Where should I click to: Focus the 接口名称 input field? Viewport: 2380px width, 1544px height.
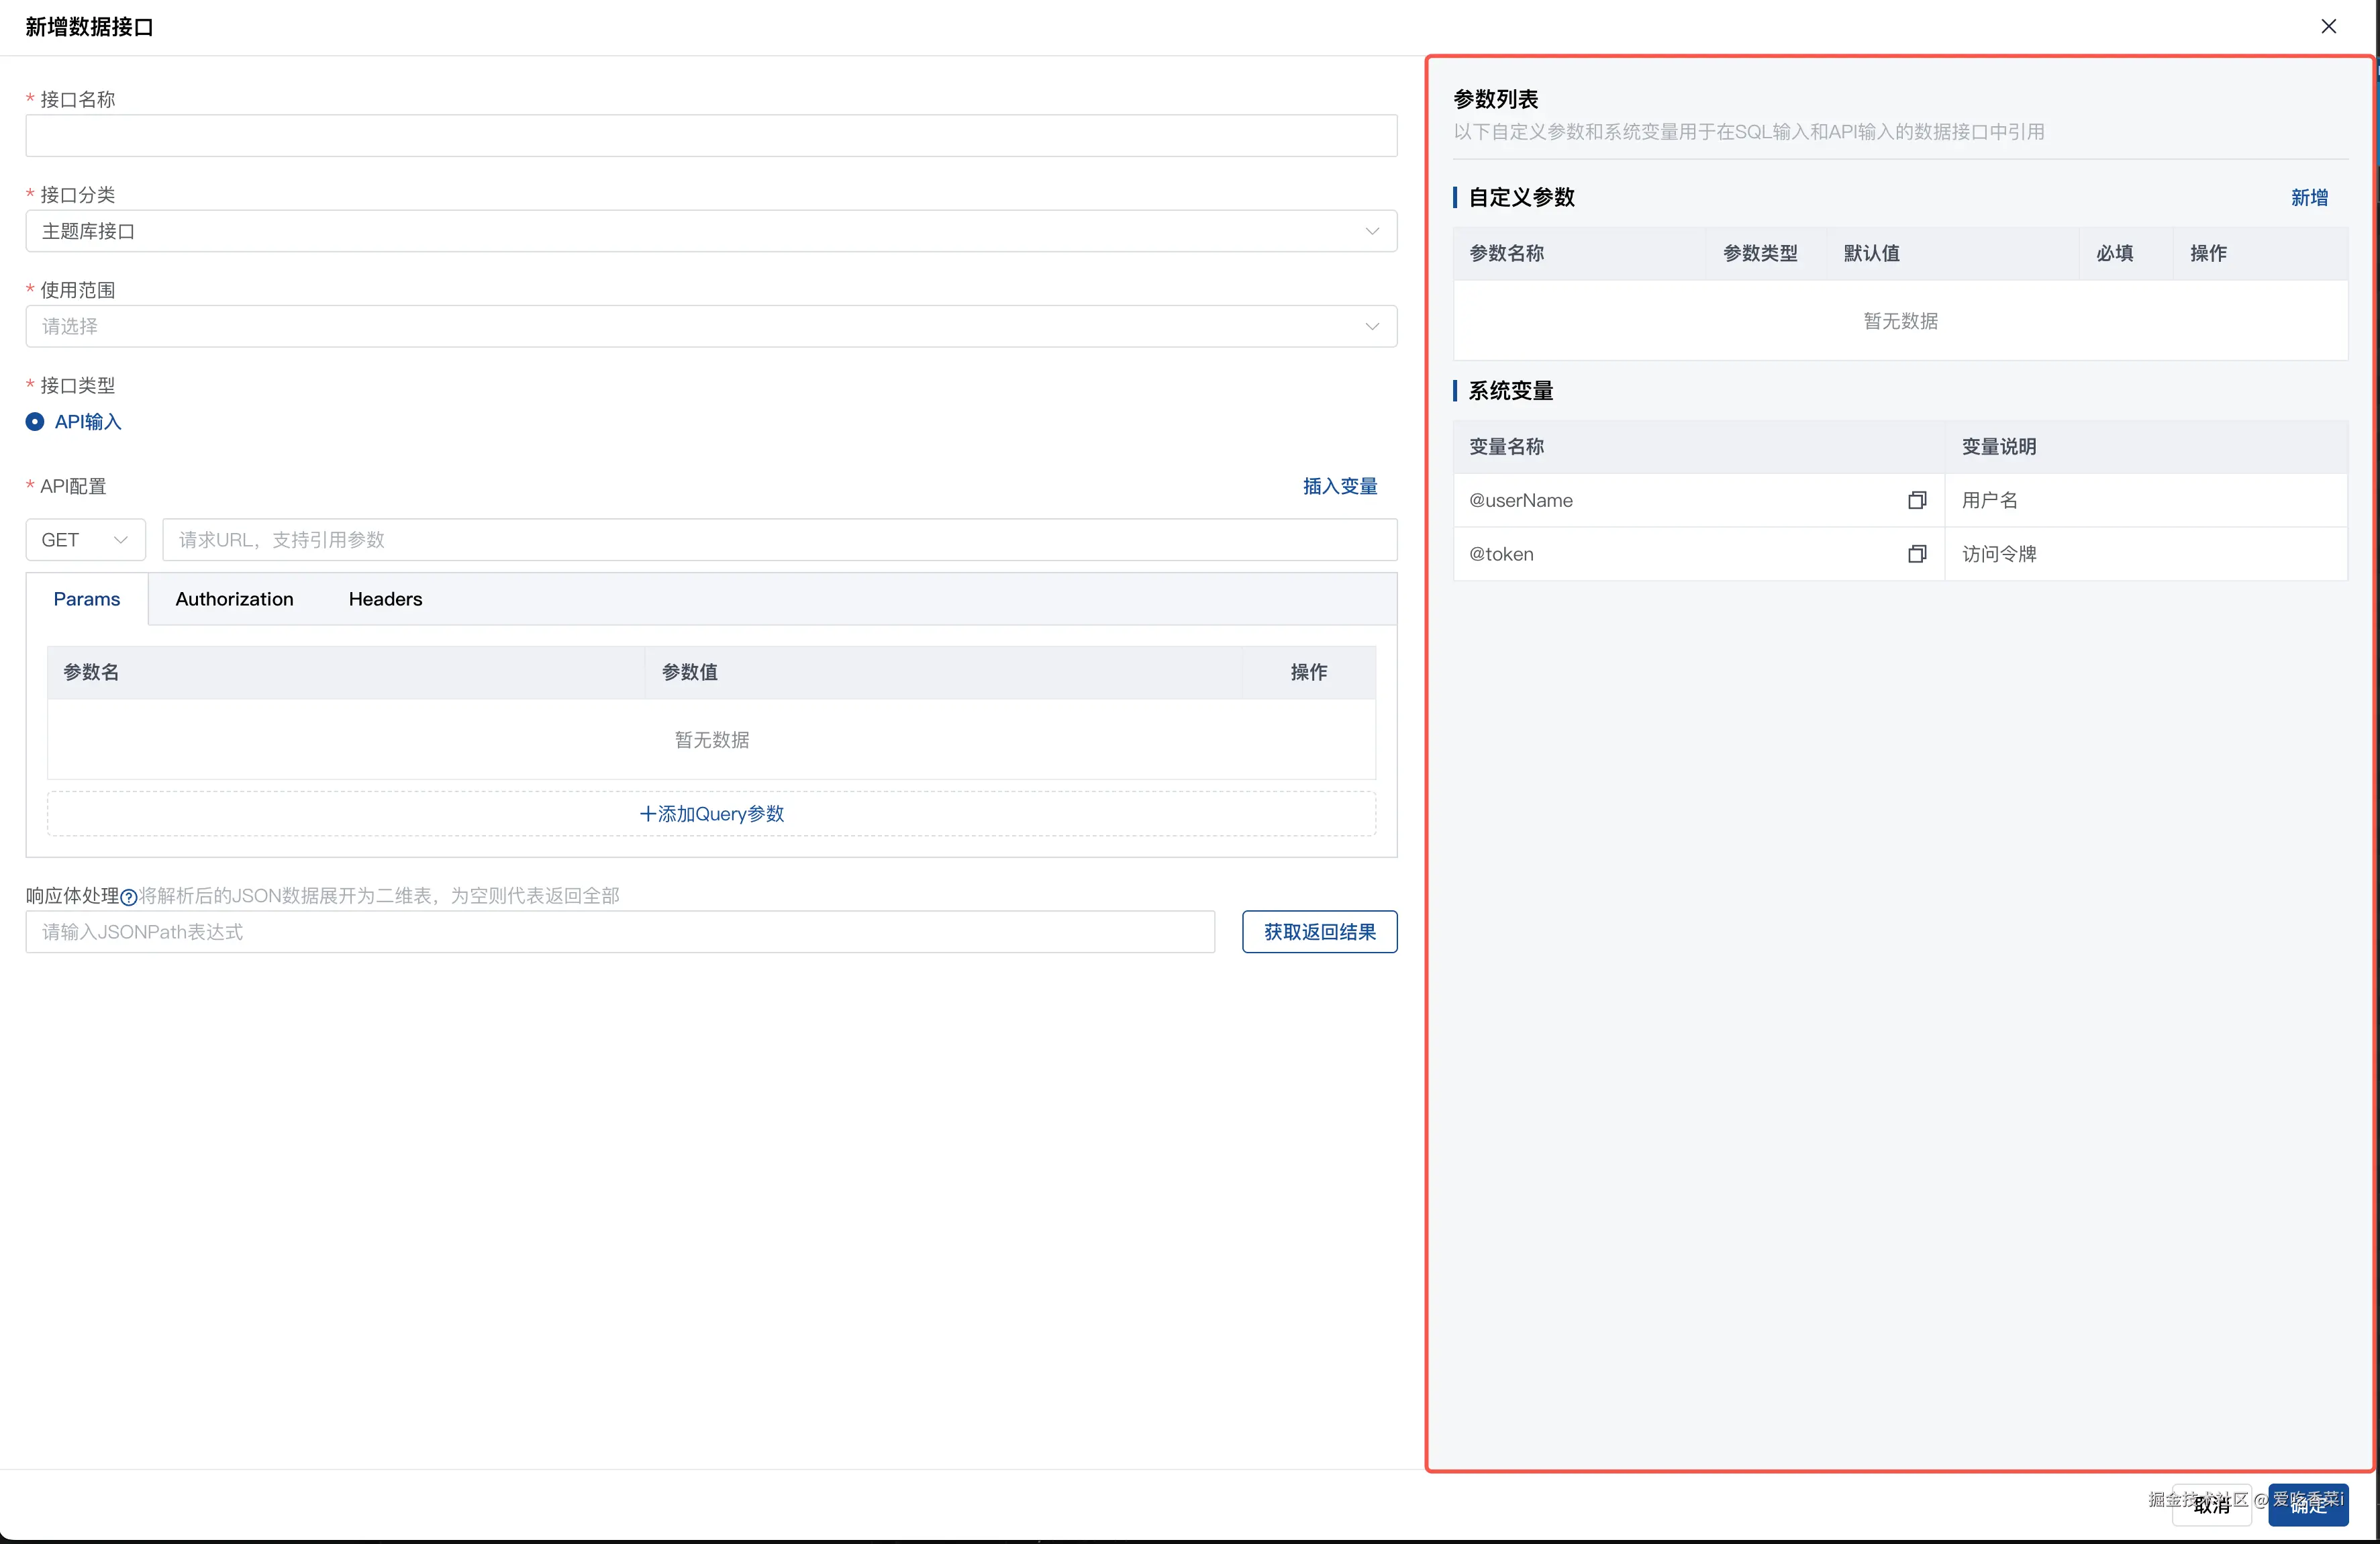710,136
